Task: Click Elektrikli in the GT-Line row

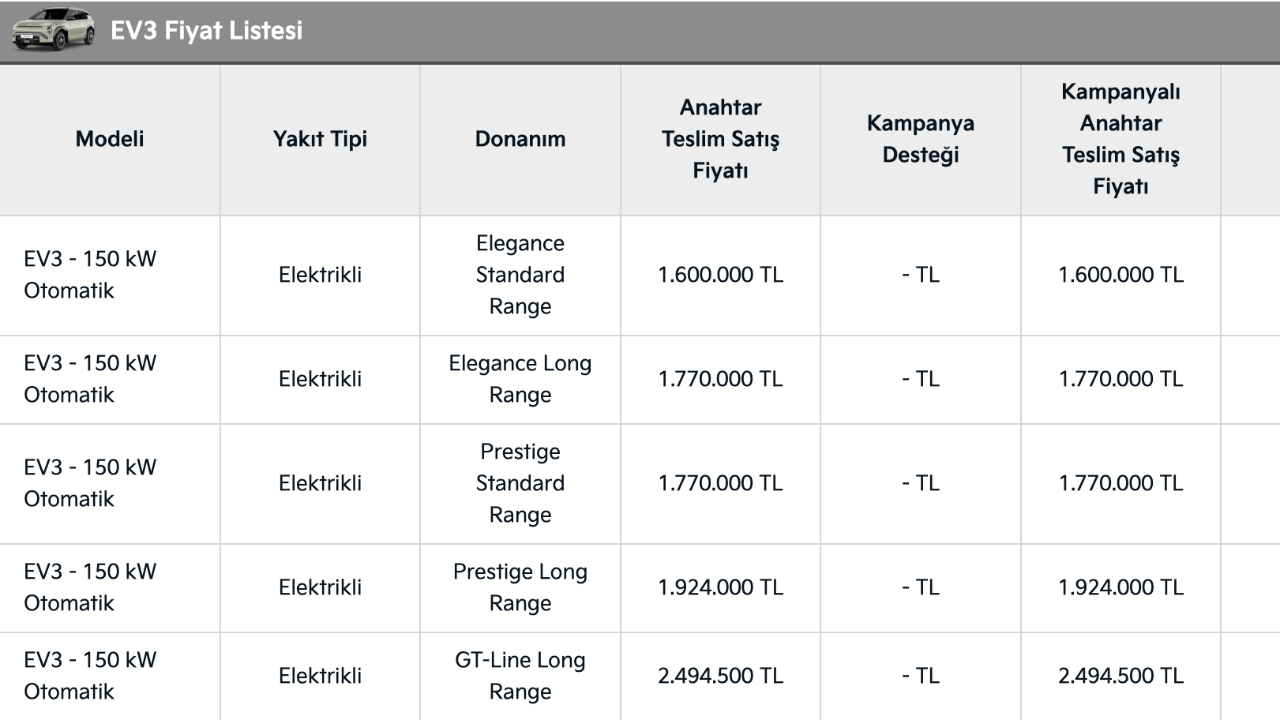Action: [320, 675]
